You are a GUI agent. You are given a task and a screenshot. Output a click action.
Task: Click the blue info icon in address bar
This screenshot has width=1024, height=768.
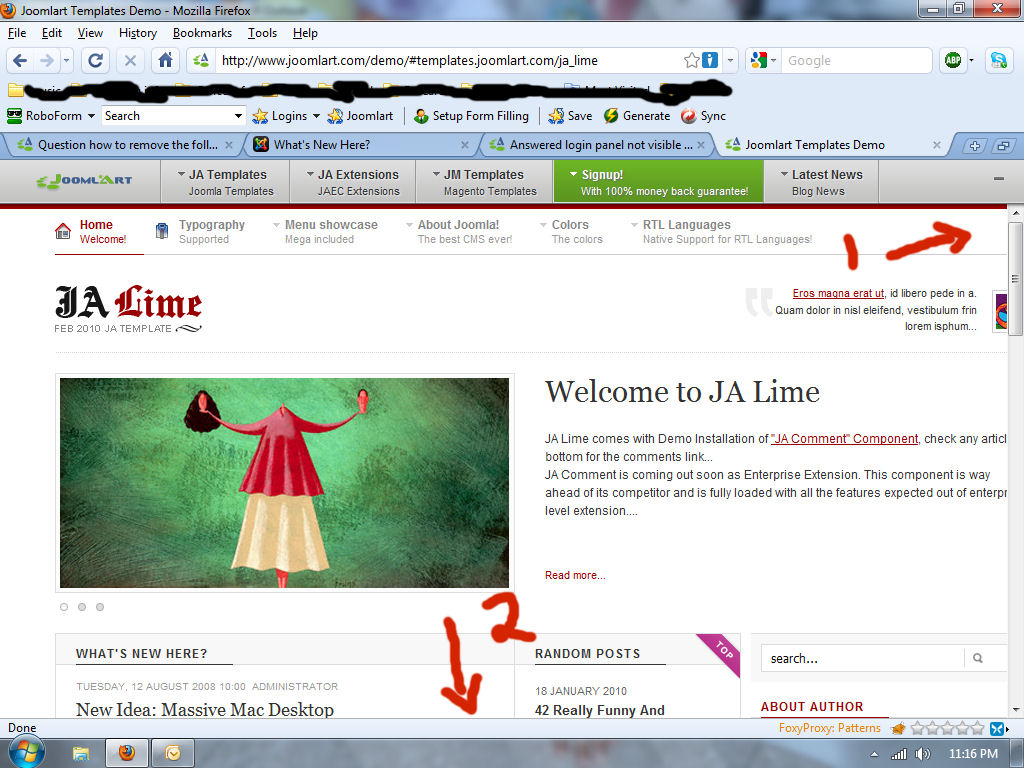pos(709,61)
